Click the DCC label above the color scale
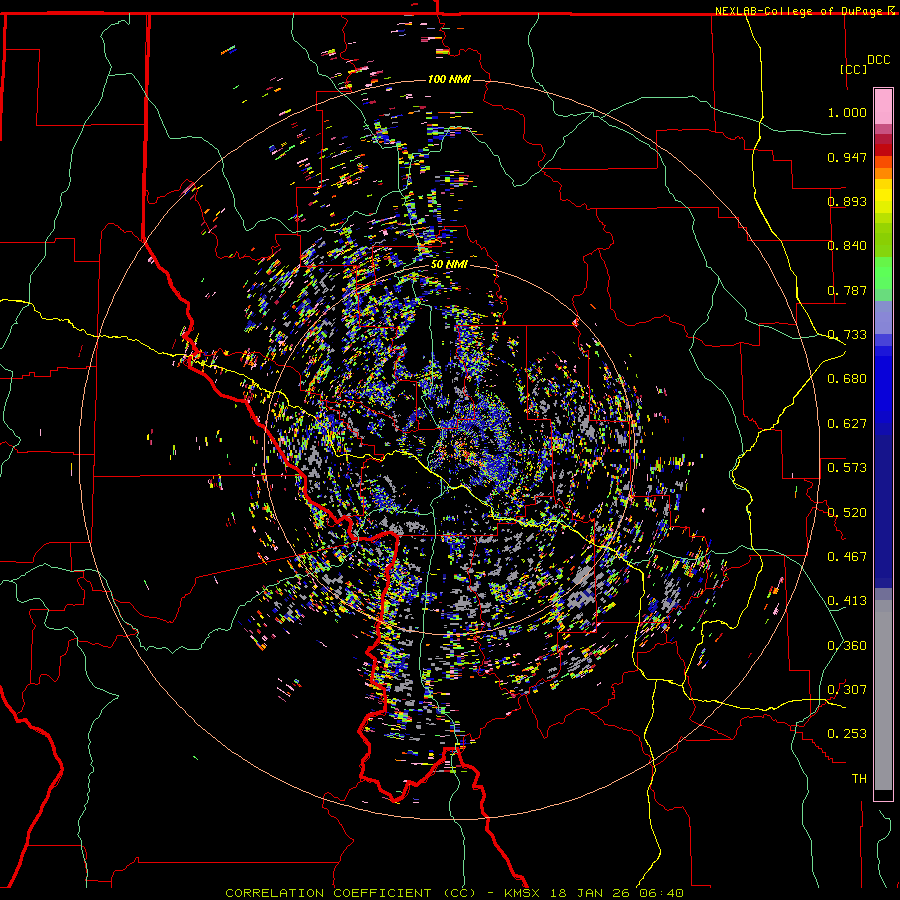Viewport: 900px width, 900px height. (878, 60)
